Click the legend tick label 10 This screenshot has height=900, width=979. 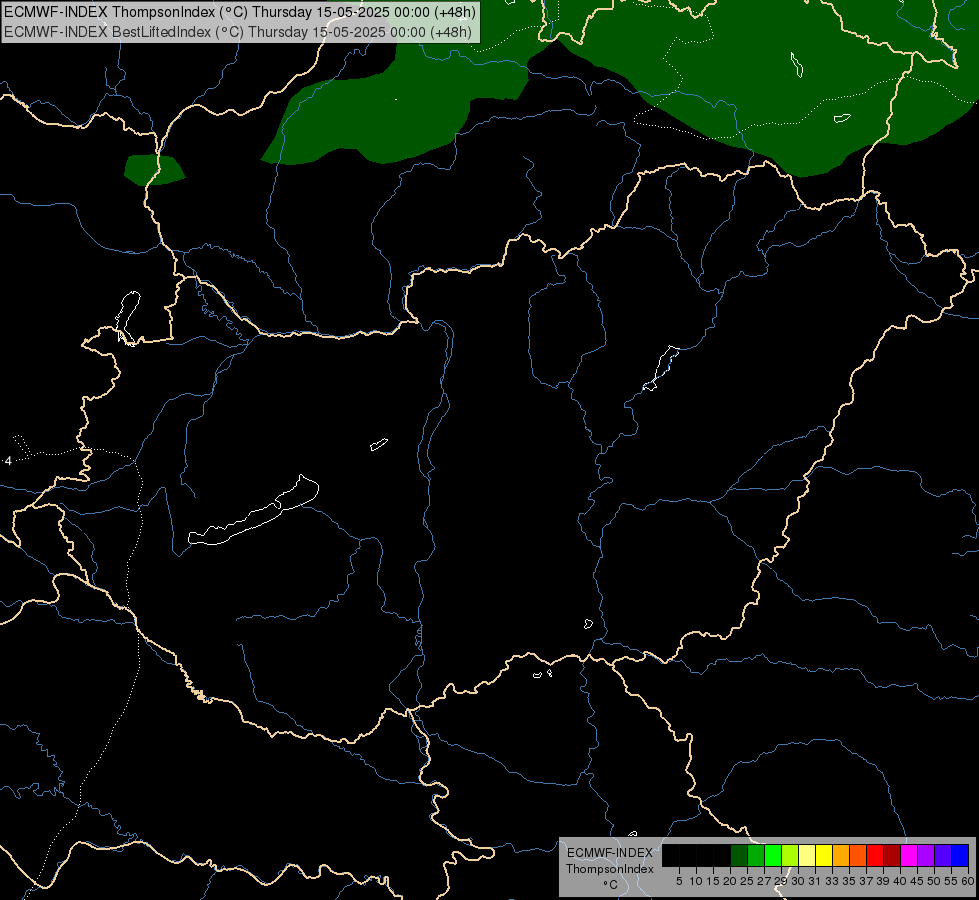pos(696,881)
